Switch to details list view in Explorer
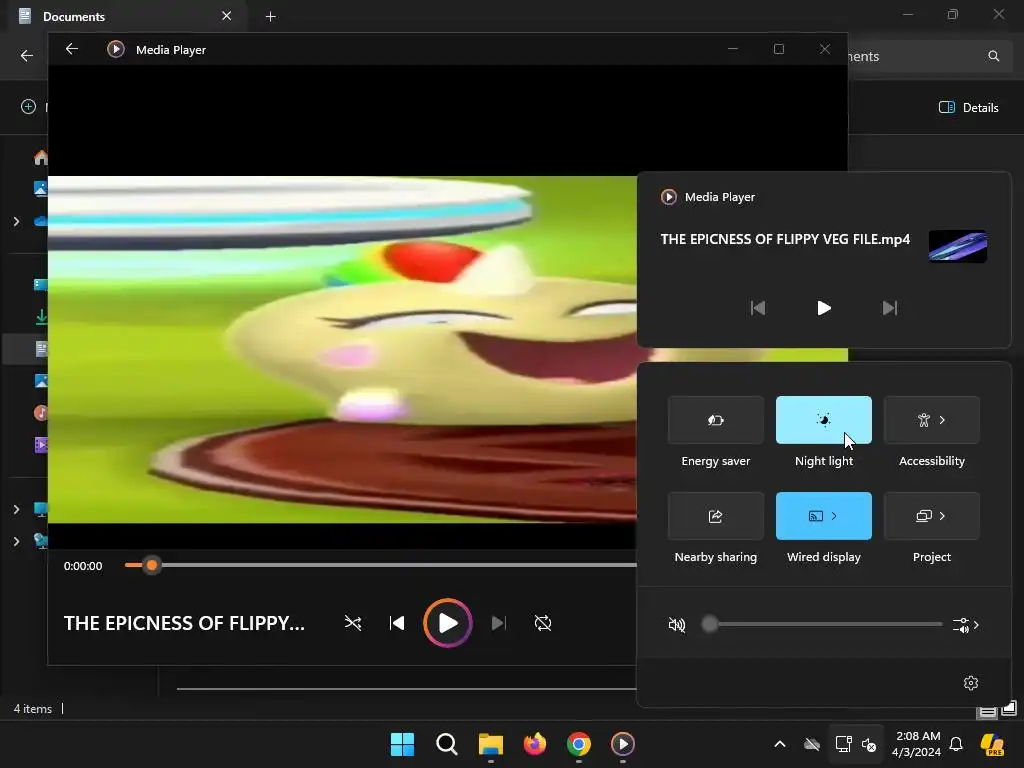 point(987,711)
